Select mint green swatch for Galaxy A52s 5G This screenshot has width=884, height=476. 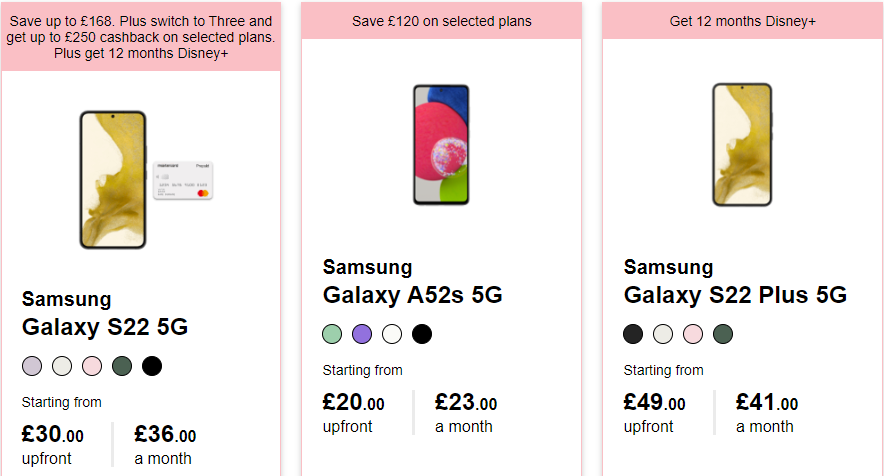[x=332, y=334]
